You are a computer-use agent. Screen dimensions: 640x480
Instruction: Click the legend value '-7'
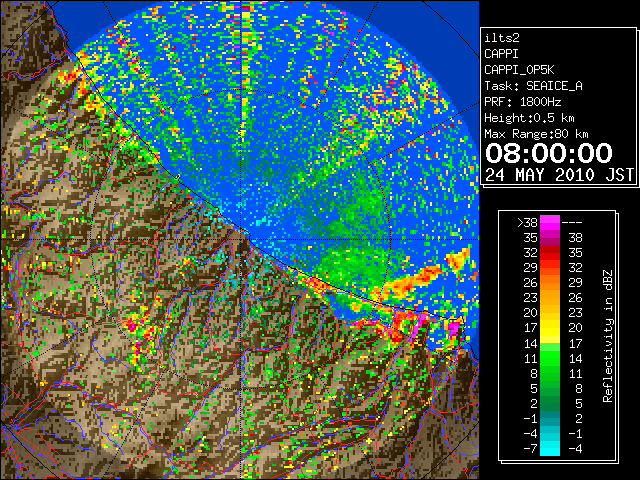(x=530, y=449)
